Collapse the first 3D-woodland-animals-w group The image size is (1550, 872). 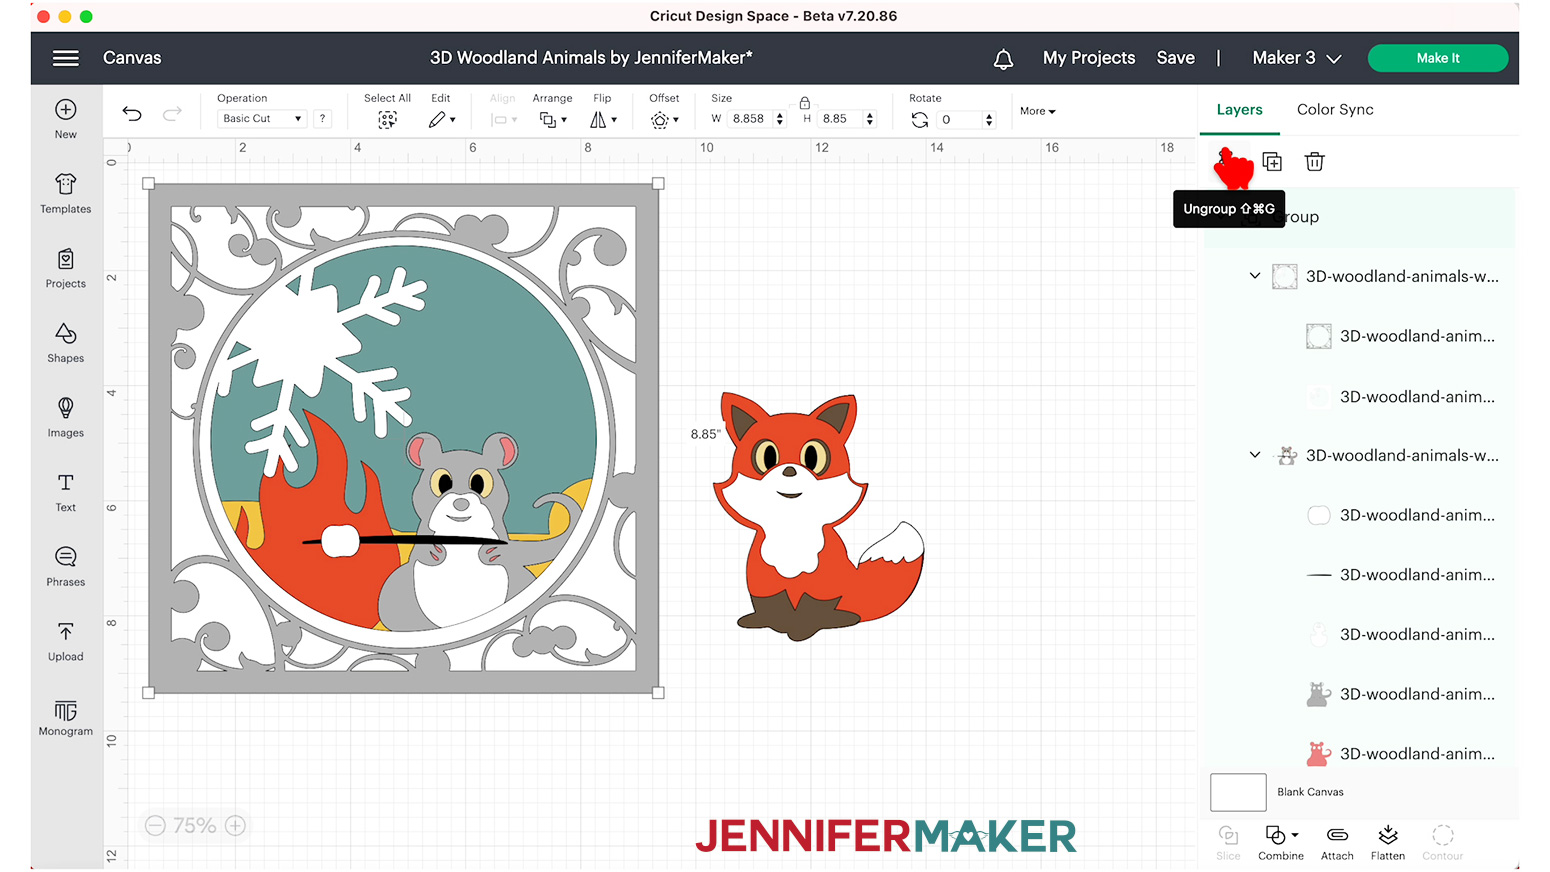pos(1254,276)
